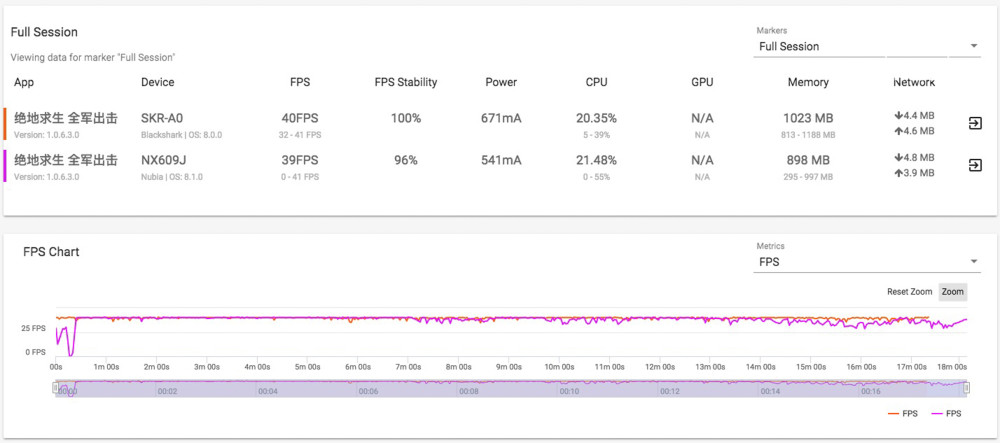The width and height of the screenshot is (1000, 443).
Task: Click the Markers dropdown arrow
Action: 973,46
